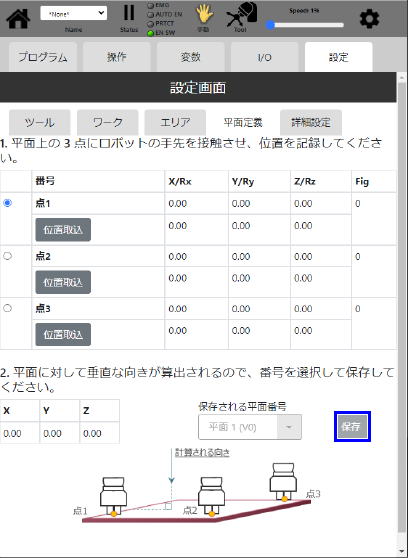Open the robot Tool icon

[x=241, y=14]
